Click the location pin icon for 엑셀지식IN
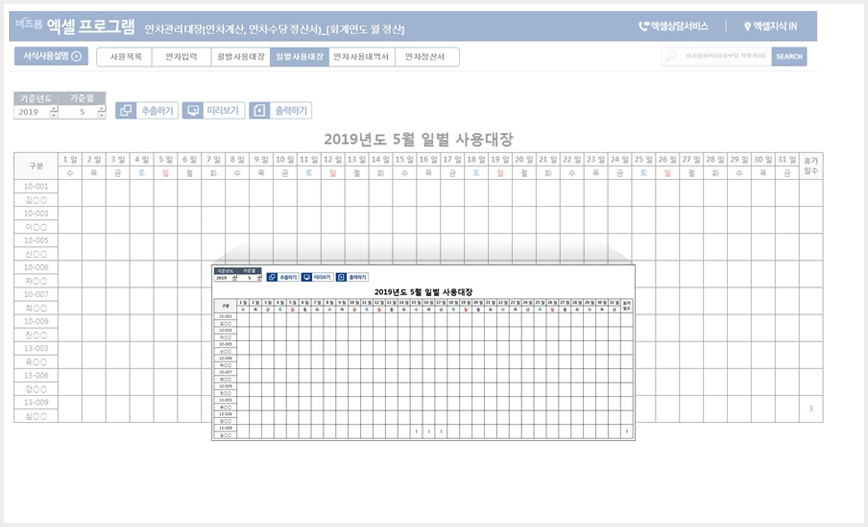868x527 pixels. pos(747,27)
